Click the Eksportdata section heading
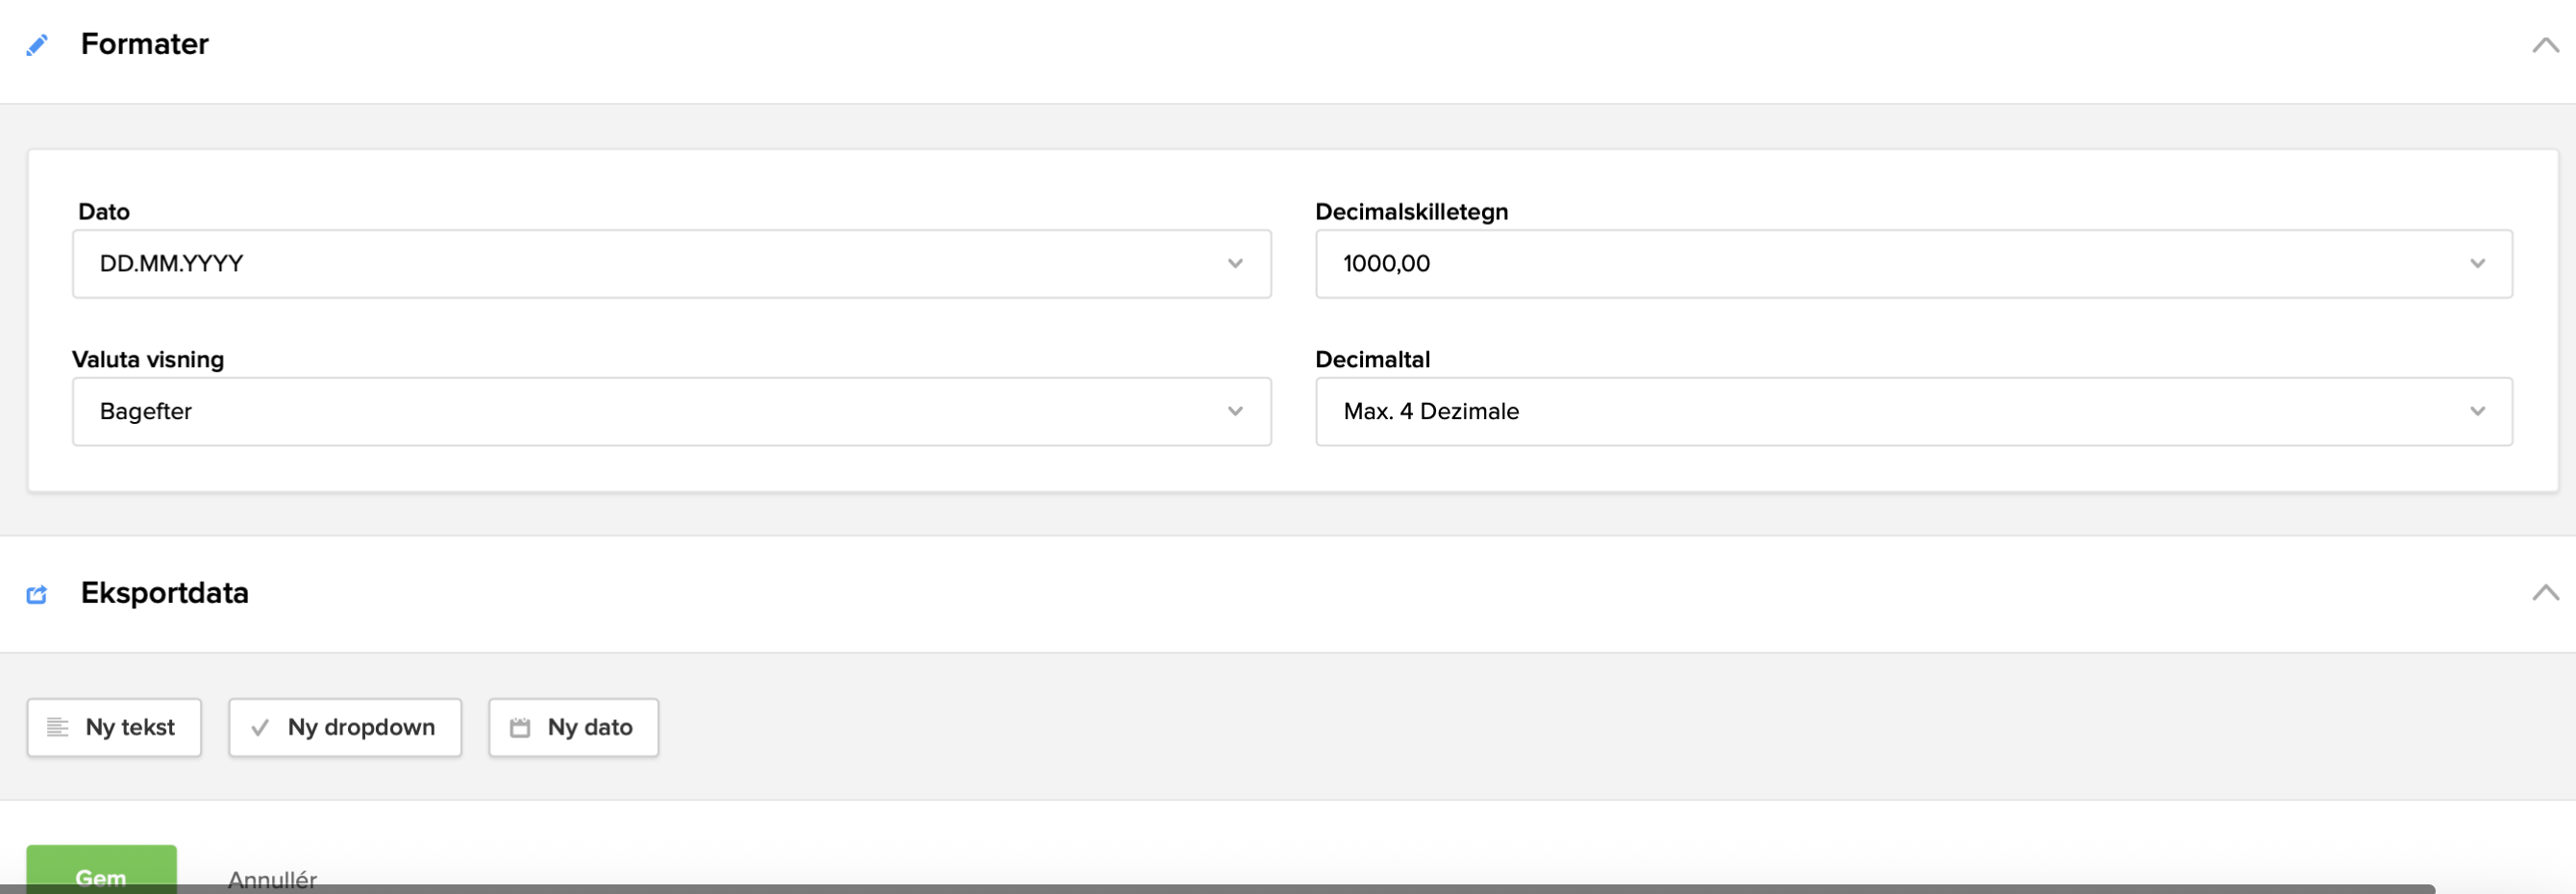The image size is (2576, 894). pos(165,593)
